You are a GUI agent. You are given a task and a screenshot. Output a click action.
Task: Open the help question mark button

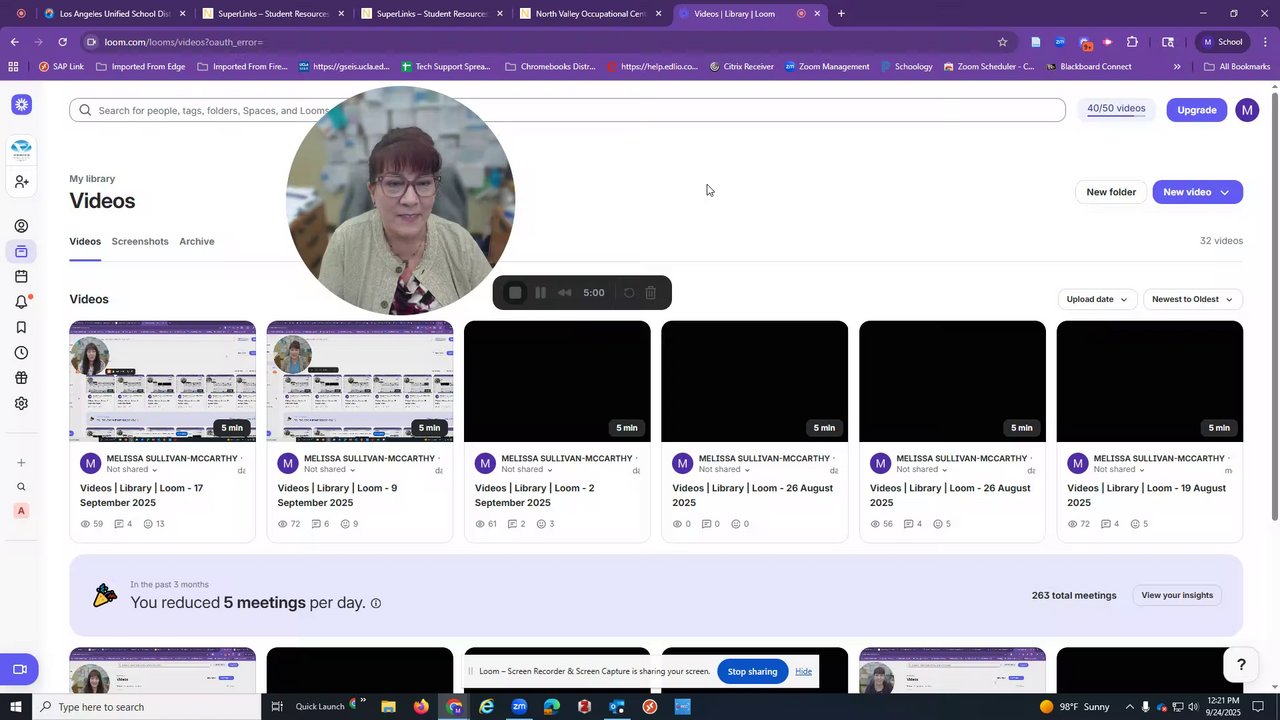[x=1241, y=665]
